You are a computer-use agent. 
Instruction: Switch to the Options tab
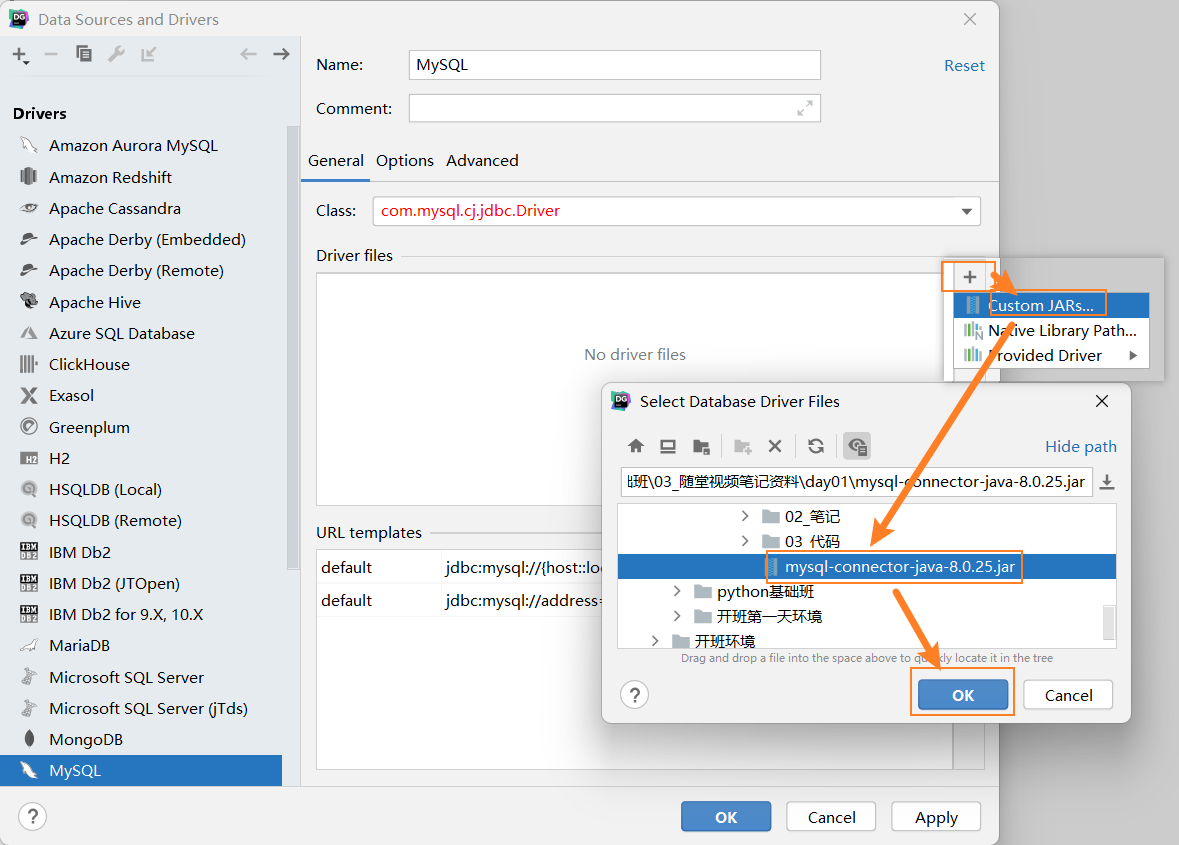click(x=405, y=161)
